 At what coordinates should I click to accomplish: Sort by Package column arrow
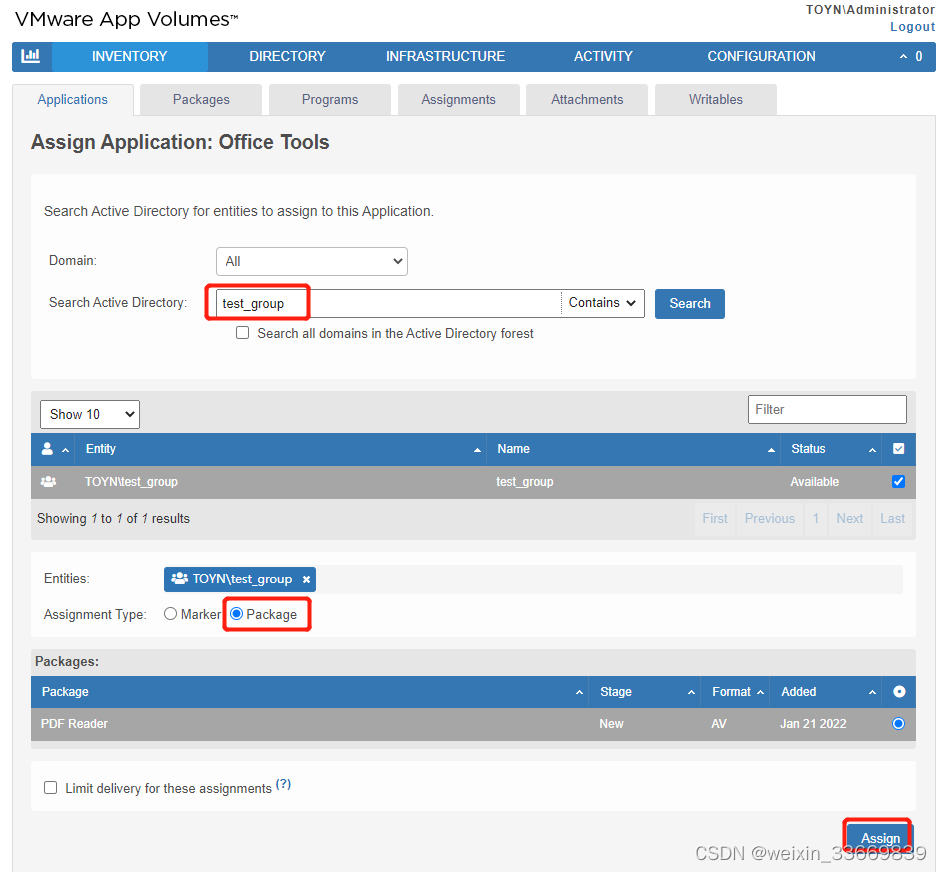pos(579,692)
